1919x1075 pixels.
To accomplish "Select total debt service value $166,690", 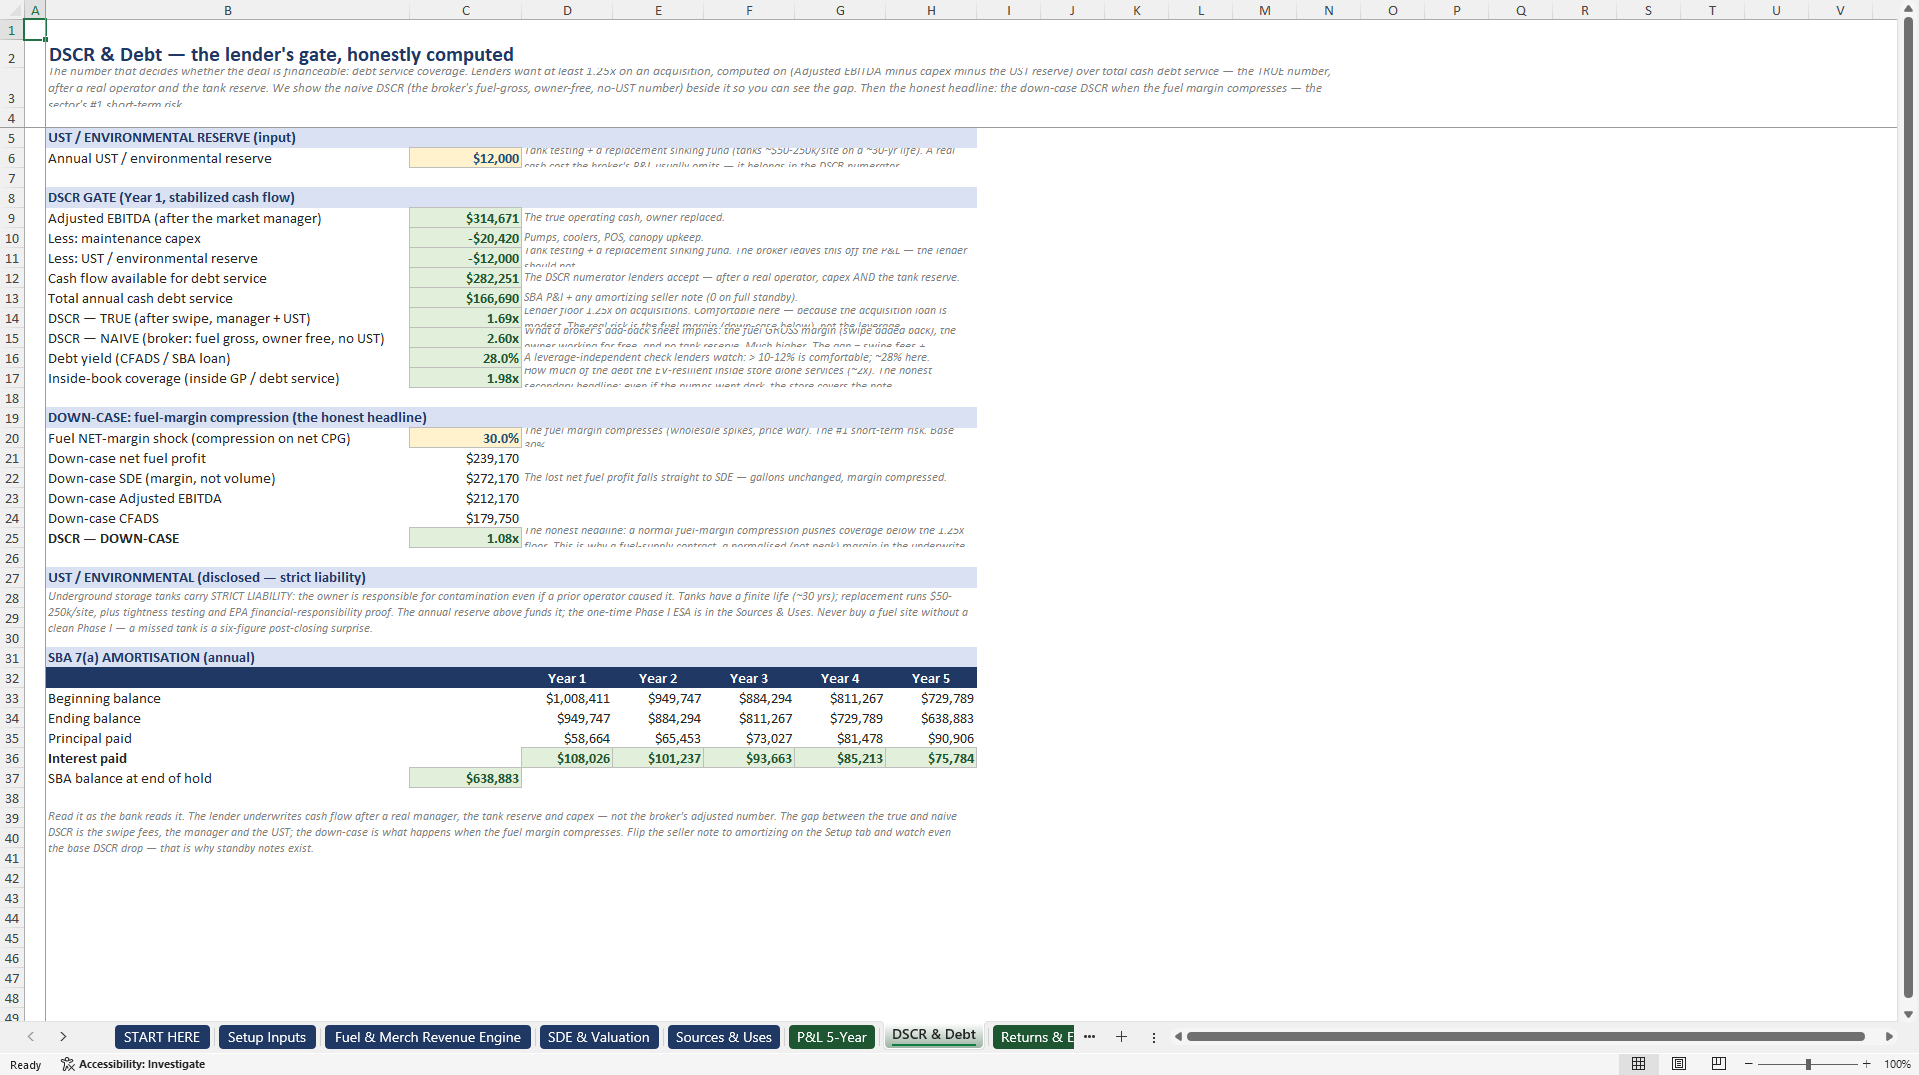I will [x=465, y=298].
